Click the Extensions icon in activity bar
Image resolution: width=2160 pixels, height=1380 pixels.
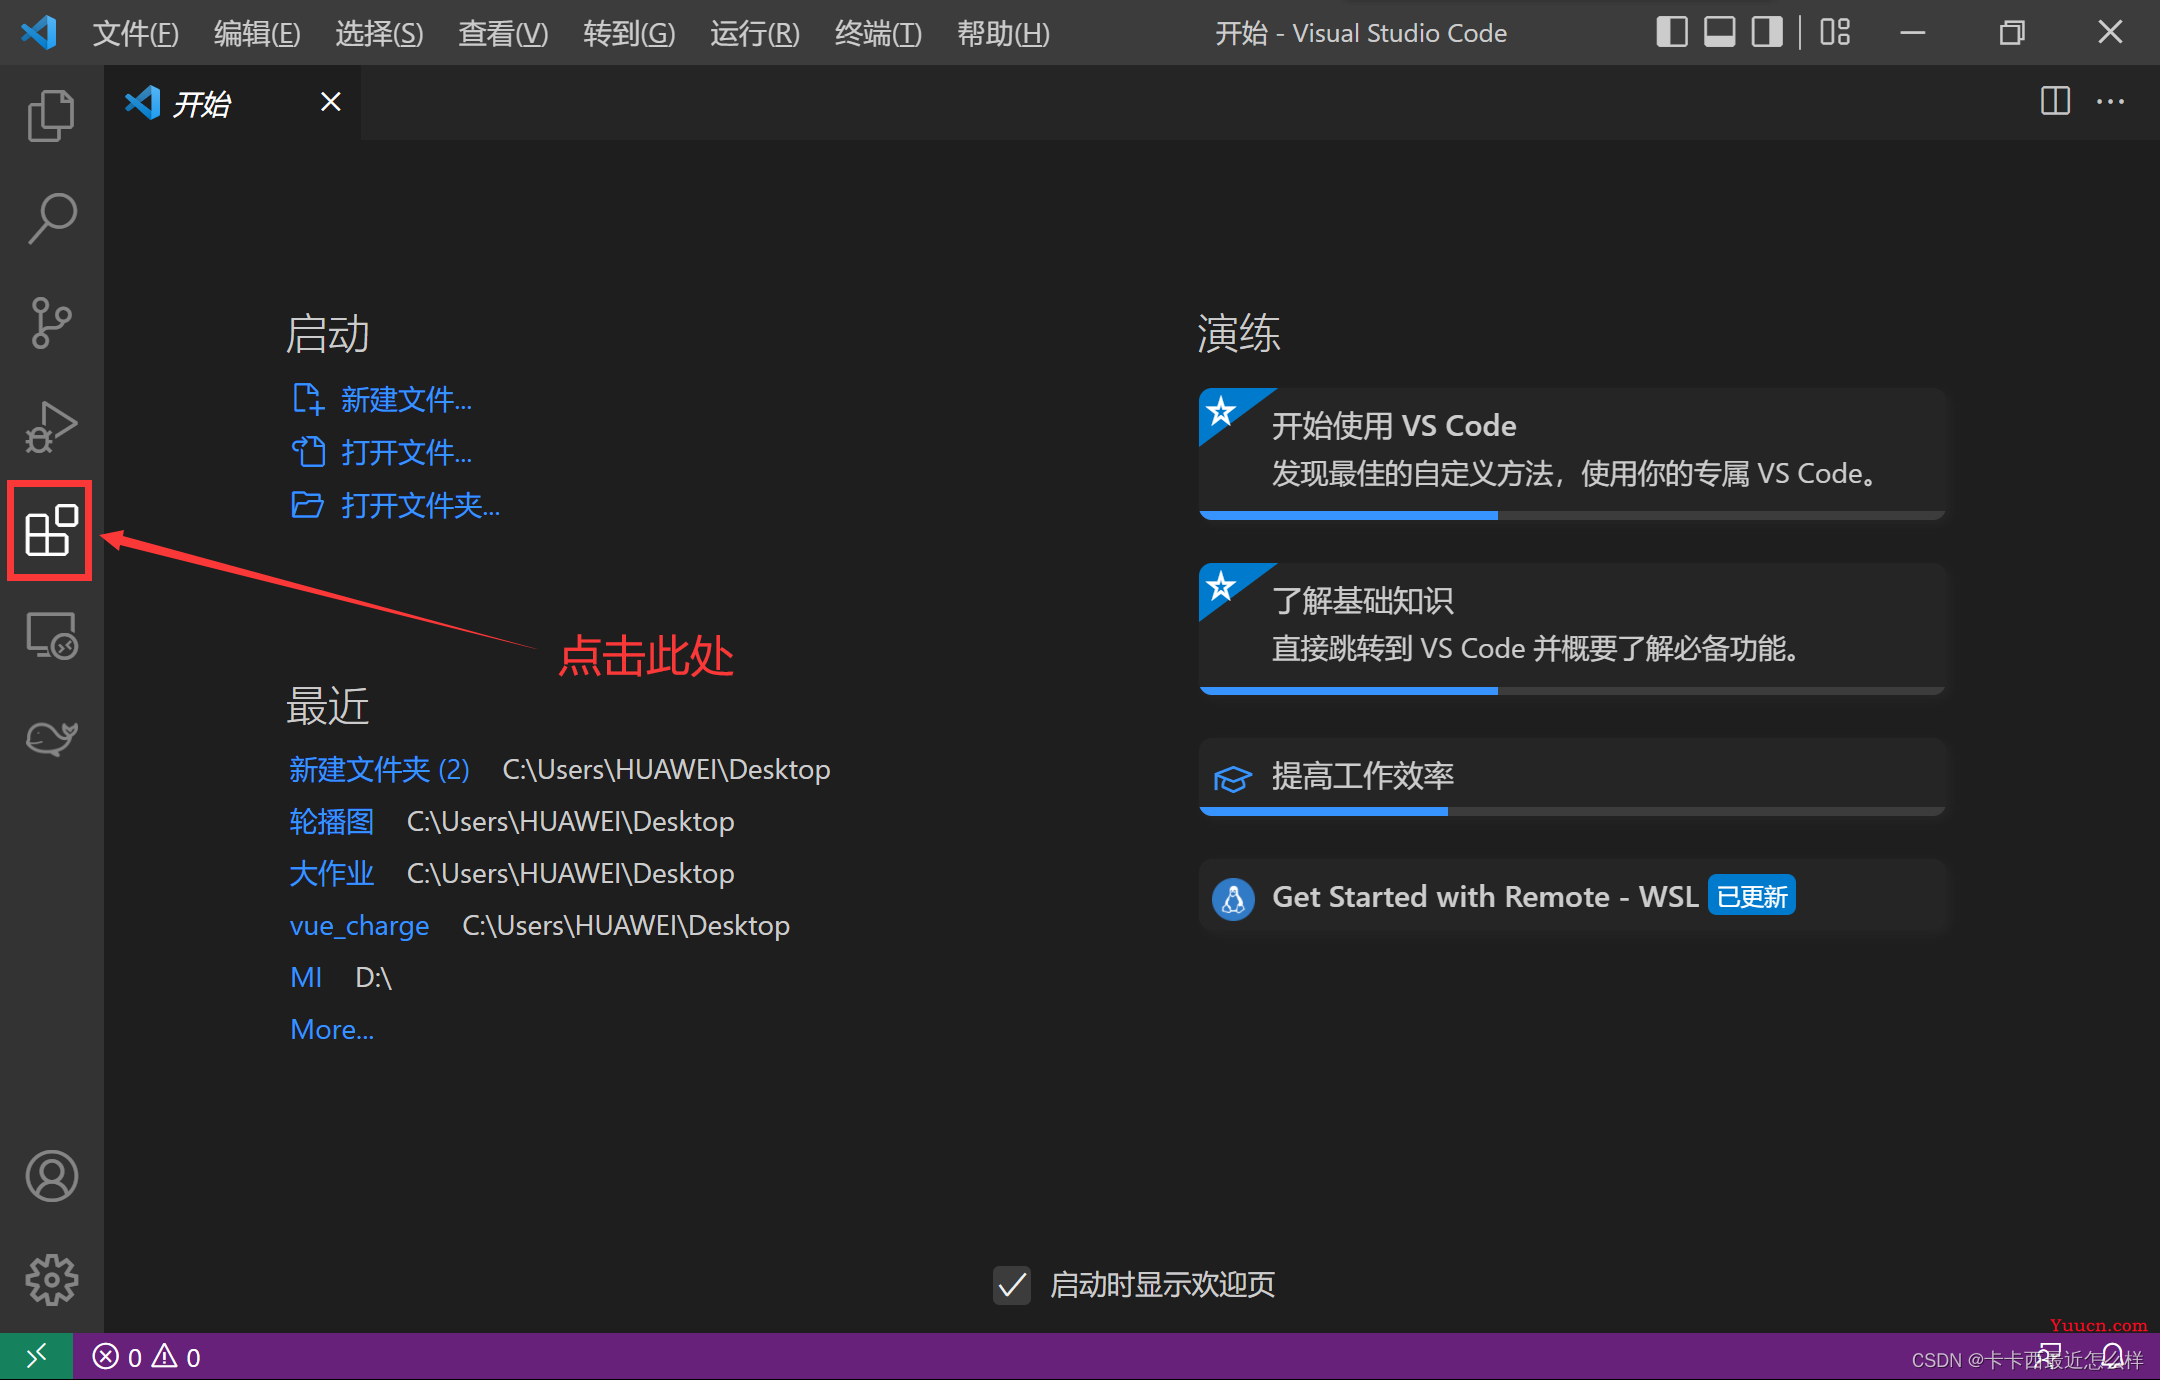(x=51, y=530)
